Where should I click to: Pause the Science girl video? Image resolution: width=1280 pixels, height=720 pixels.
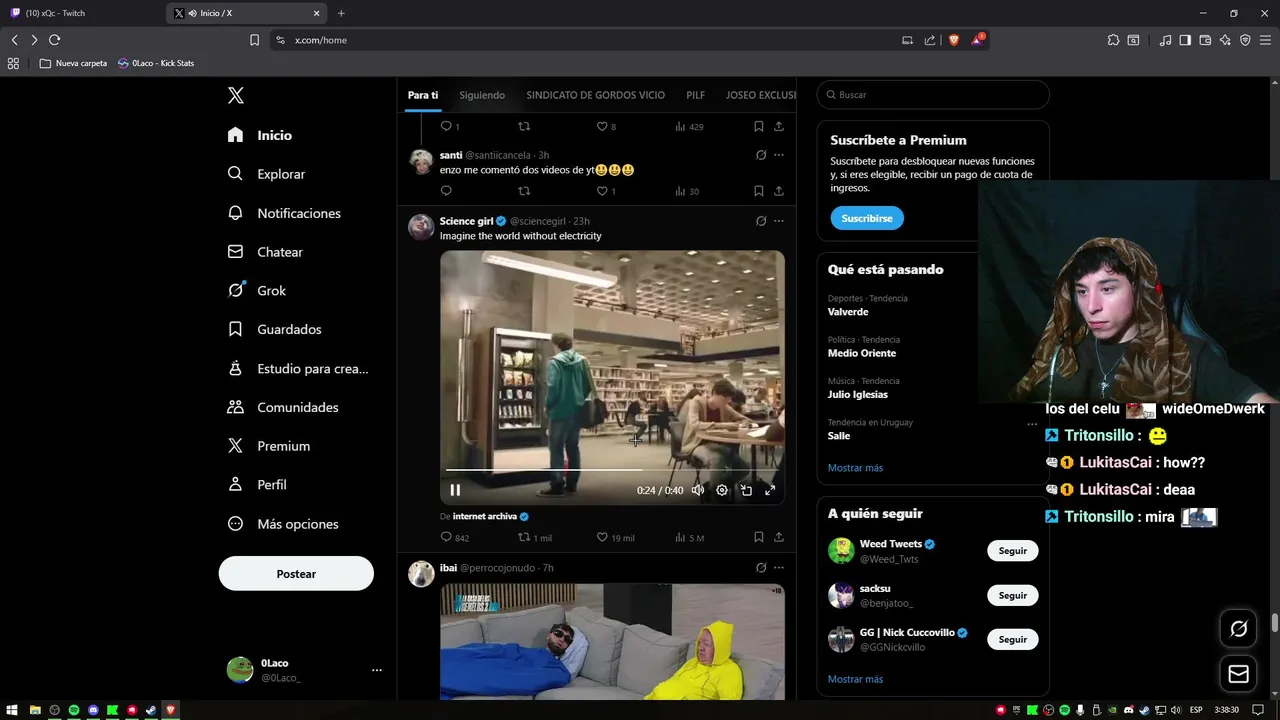click(455, 490)
